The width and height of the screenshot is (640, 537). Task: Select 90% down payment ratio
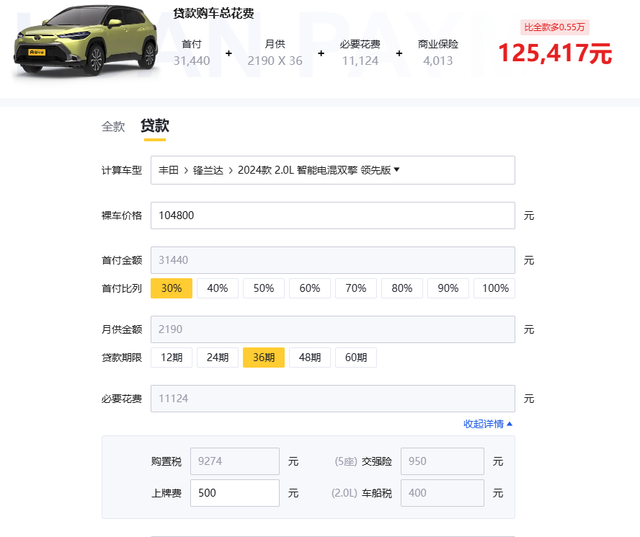pyautogui.click(x=448, y=288)
